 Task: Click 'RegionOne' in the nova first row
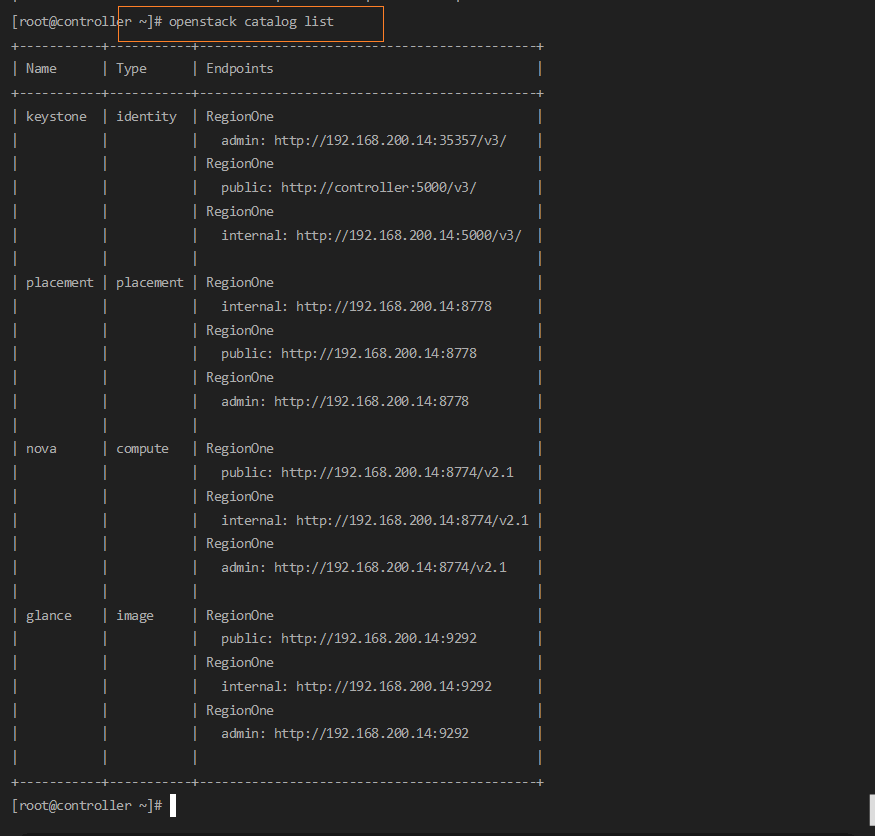pos(240,449)
